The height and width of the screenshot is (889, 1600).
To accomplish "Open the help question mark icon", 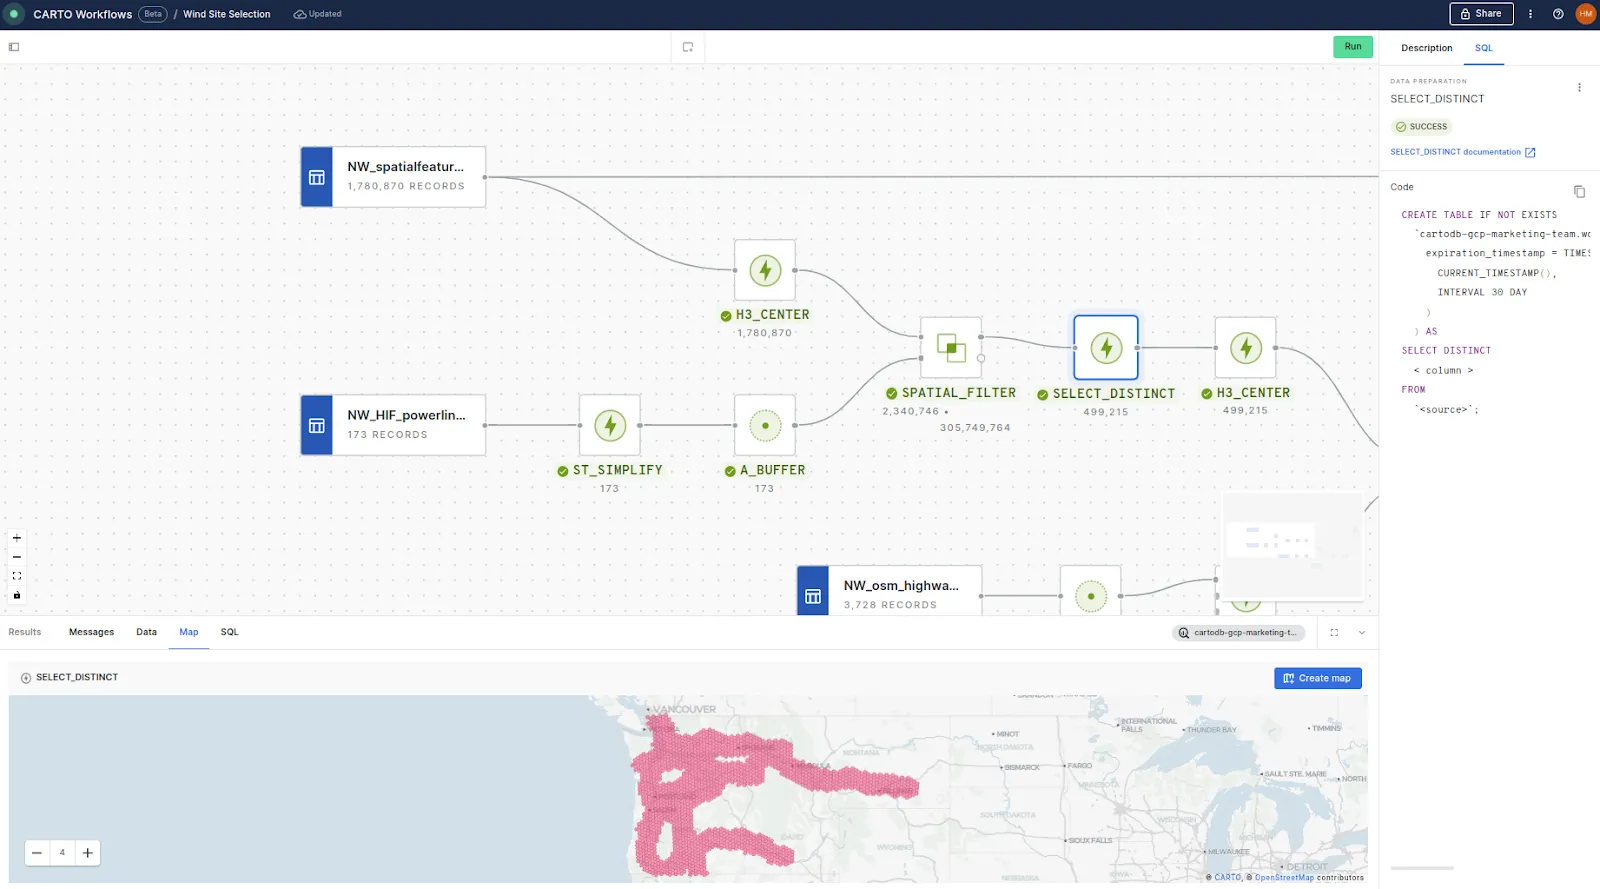I will click(x=1558, y=14).
